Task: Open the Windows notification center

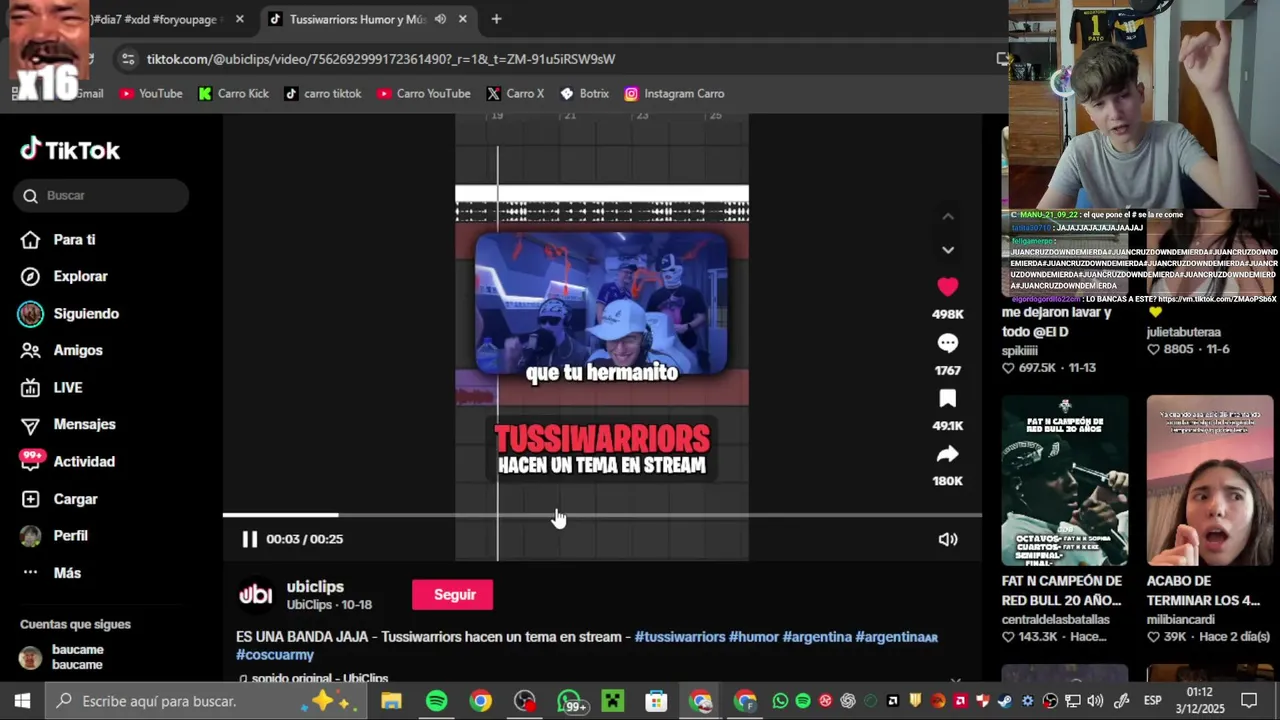Action: click(1249, 701)
